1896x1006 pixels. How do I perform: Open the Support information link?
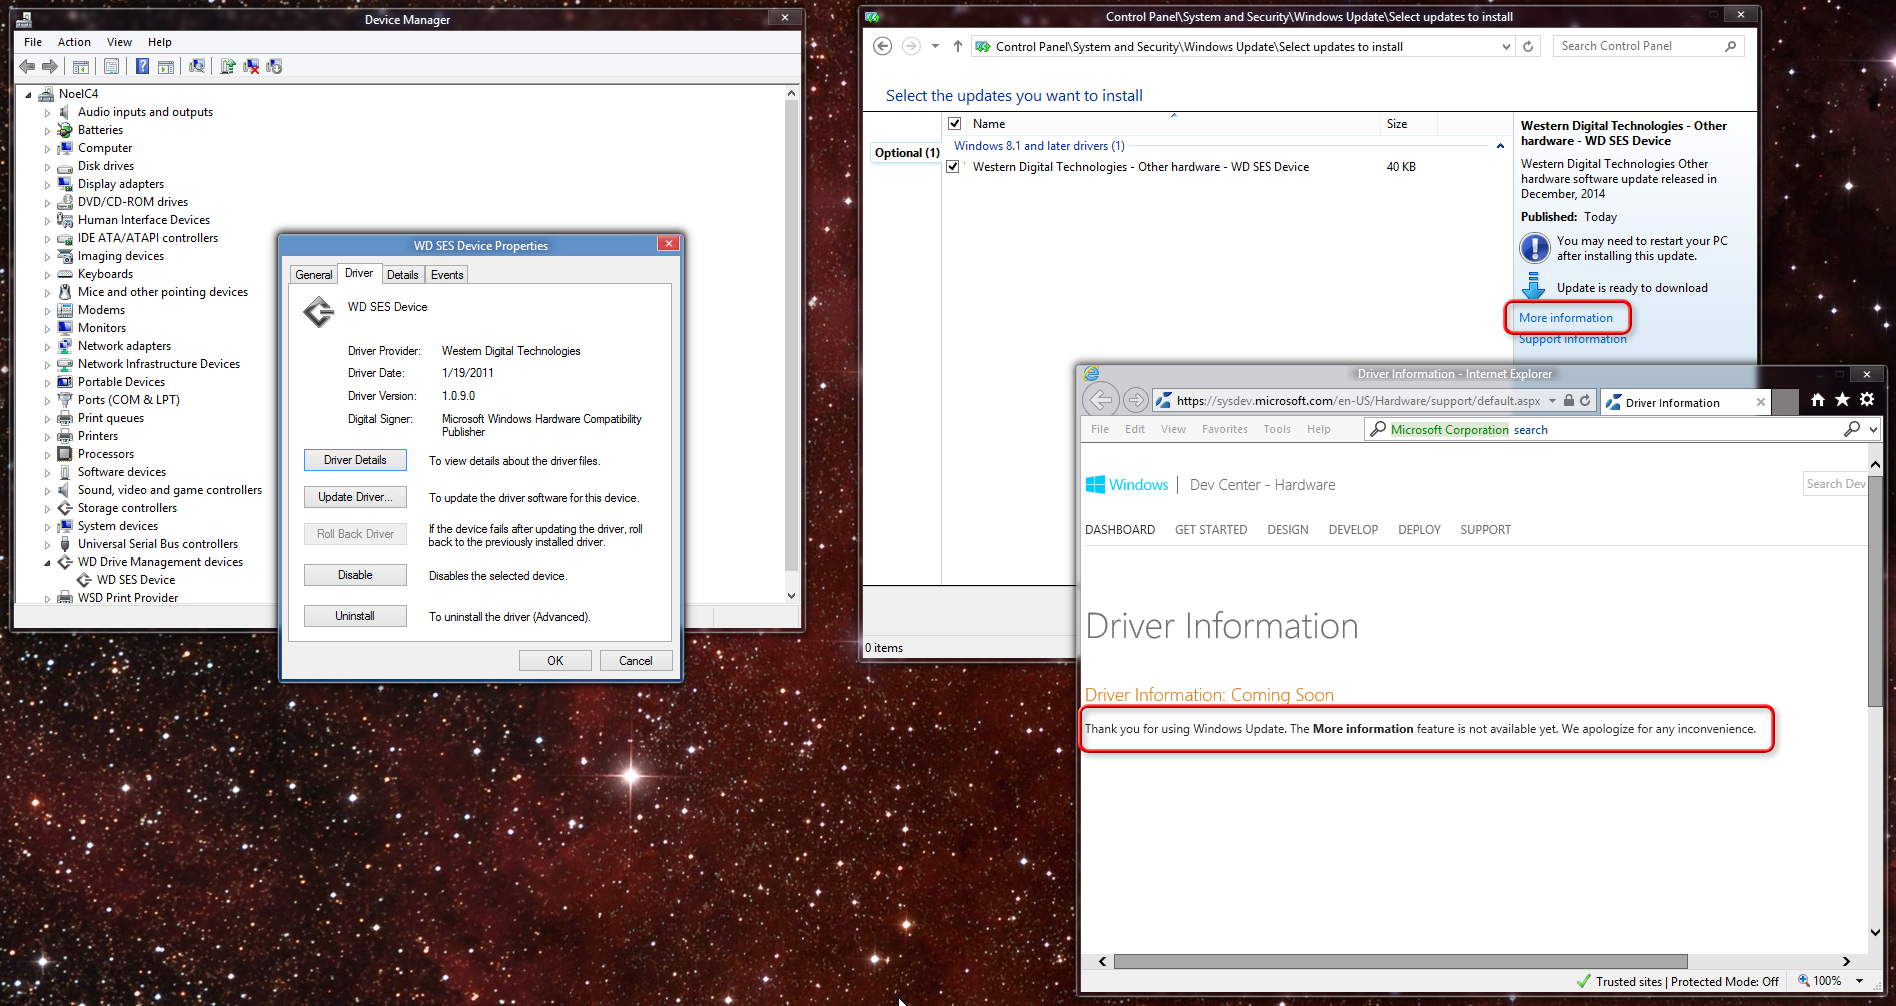click(x=1572, y=339)
